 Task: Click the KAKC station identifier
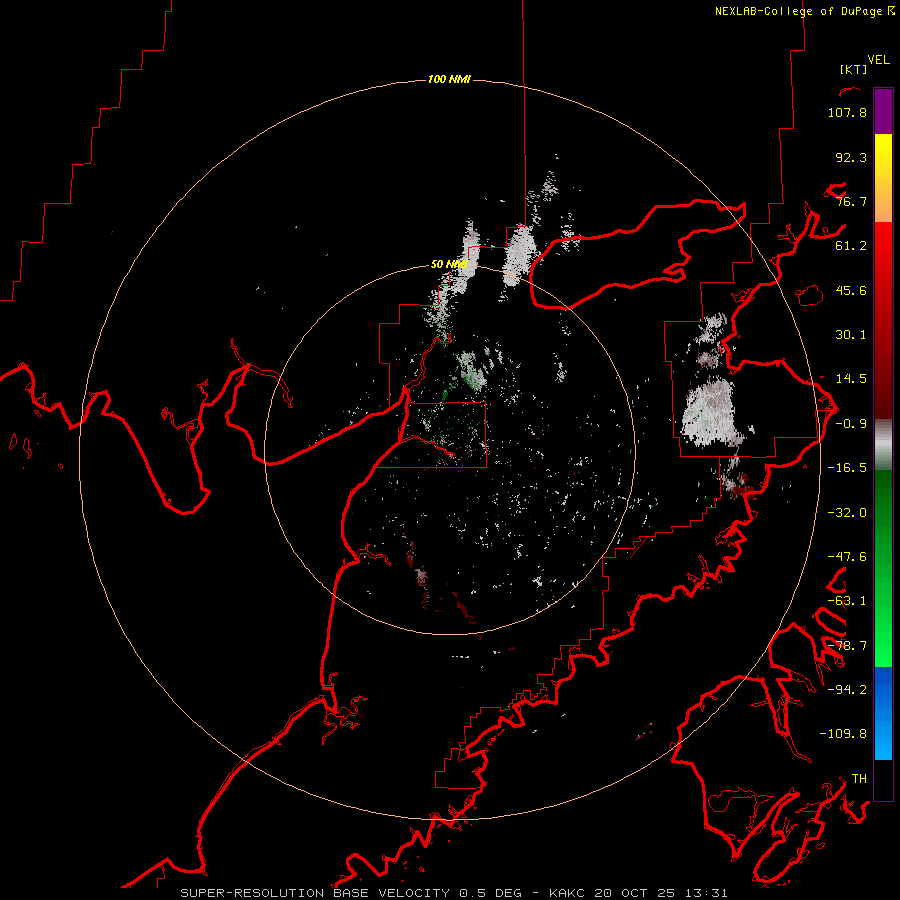(x=567, y=893)
